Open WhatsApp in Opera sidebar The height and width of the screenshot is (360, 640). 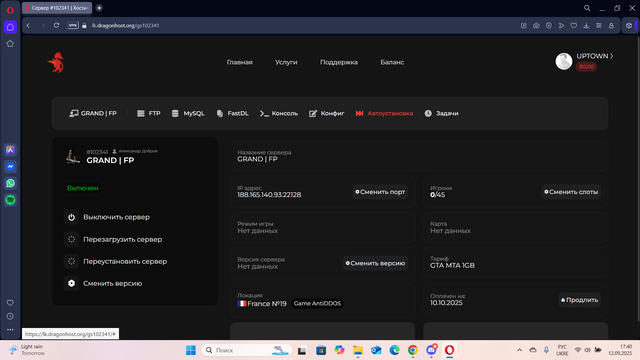[10, 183]
